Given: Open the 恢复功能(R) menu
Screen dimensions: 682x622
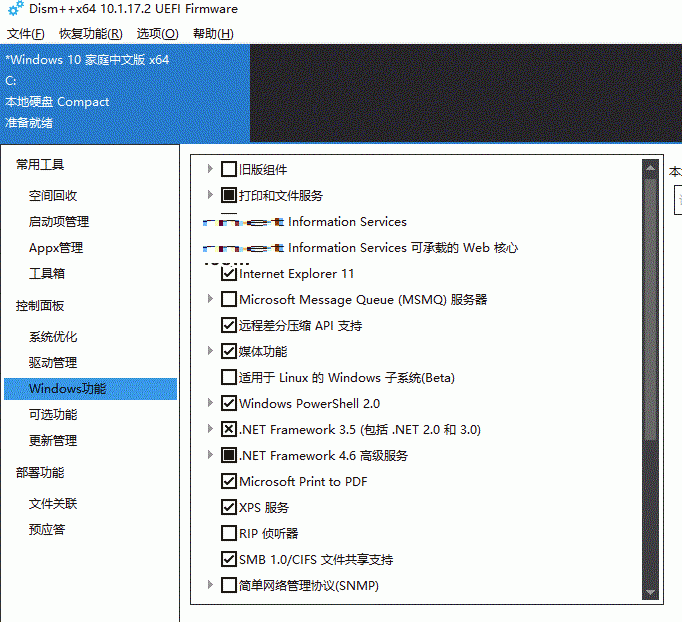Looking at the screenshot, I should point(90,34).
